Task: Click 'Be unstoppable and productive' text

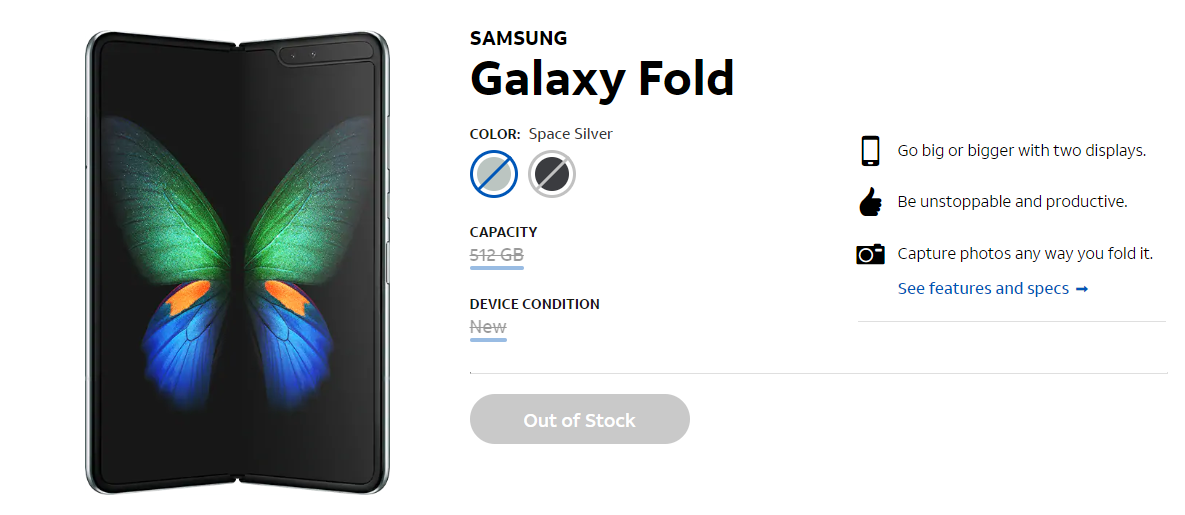Action: click(1012, 202)
